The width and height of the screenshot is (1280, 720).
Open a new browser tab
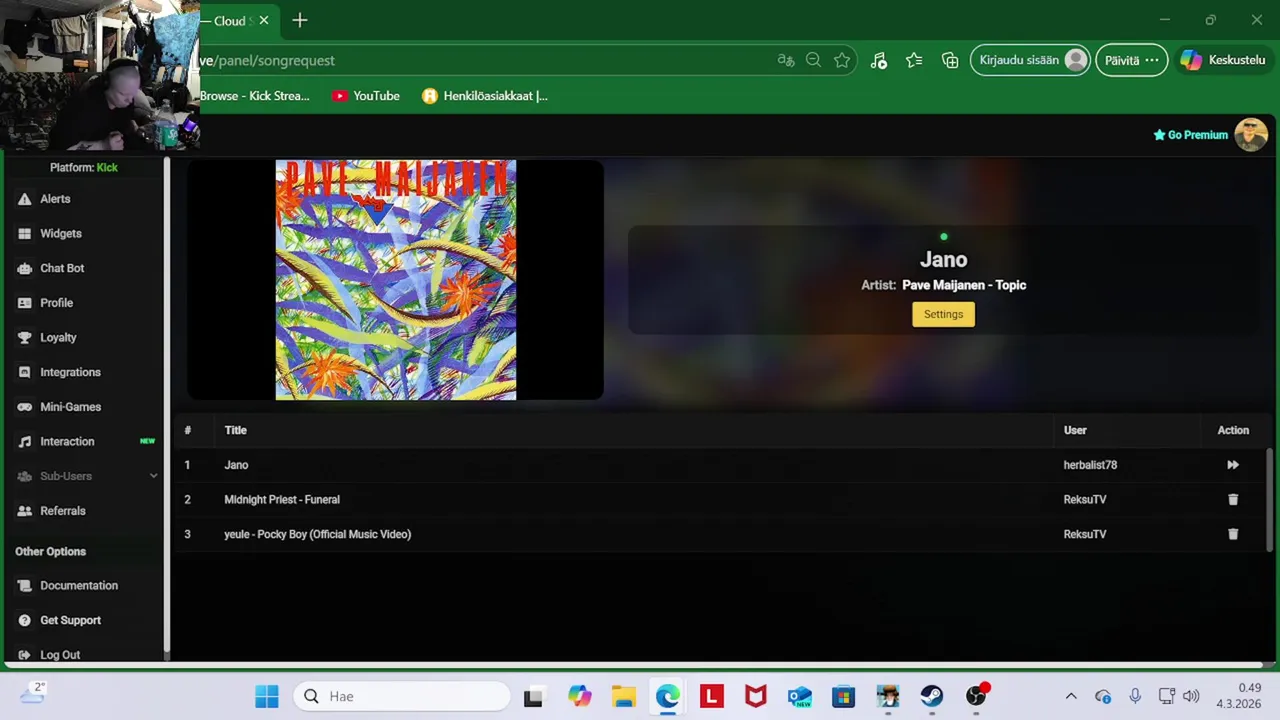point(300,20)
